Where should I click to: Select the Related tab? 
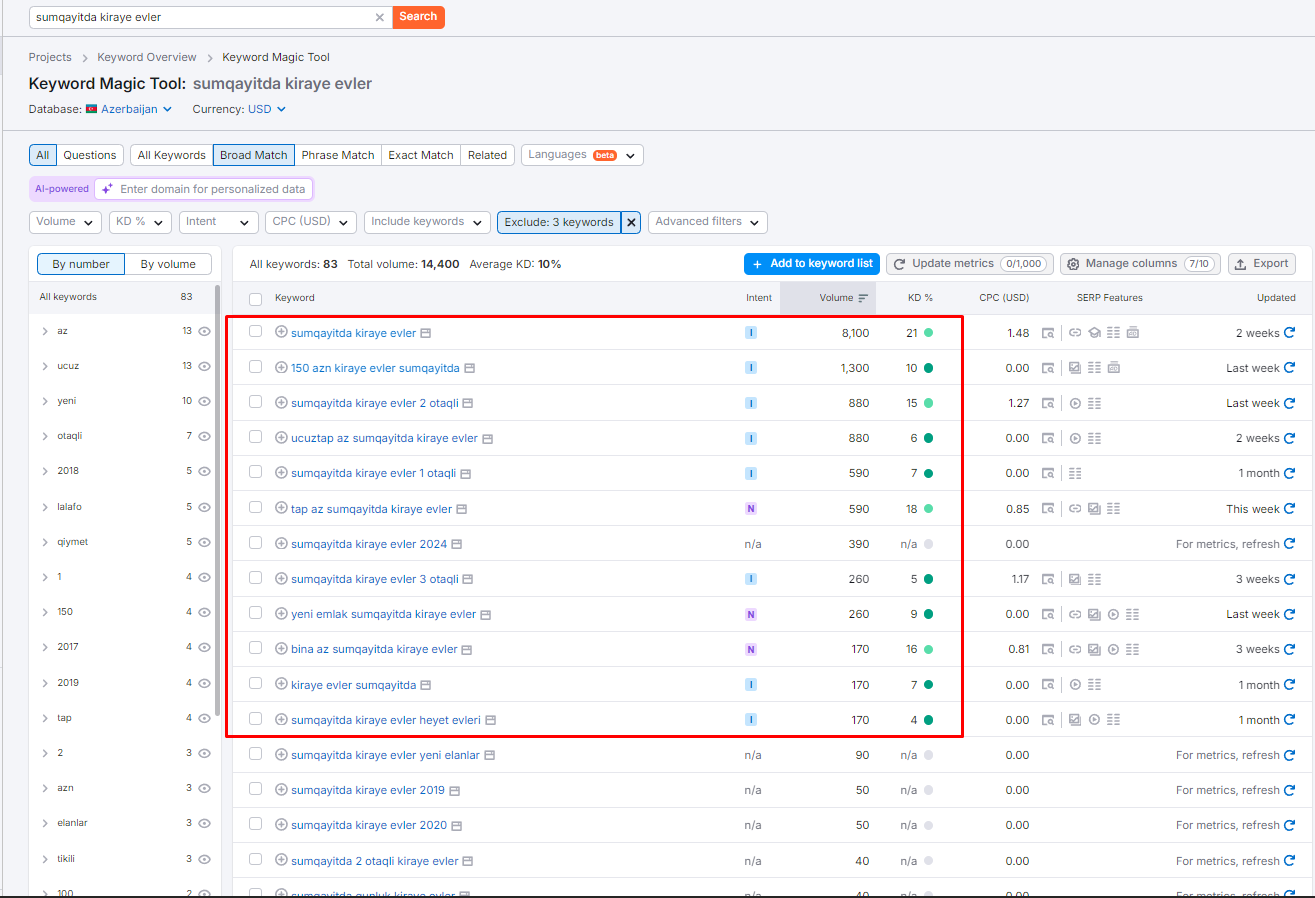click(487, 155)
